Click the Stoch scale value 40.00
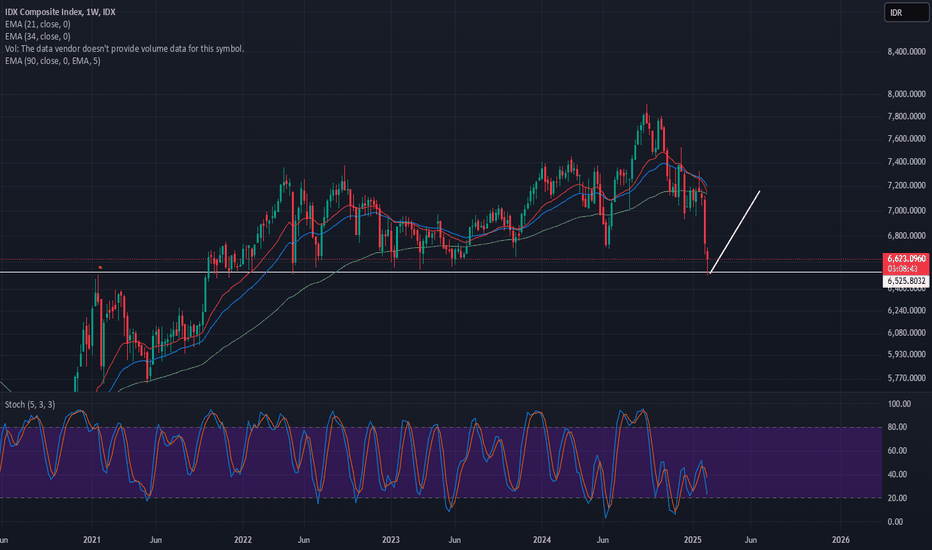The height and width of the screenshot is (550, 932). tap(897, 474)
